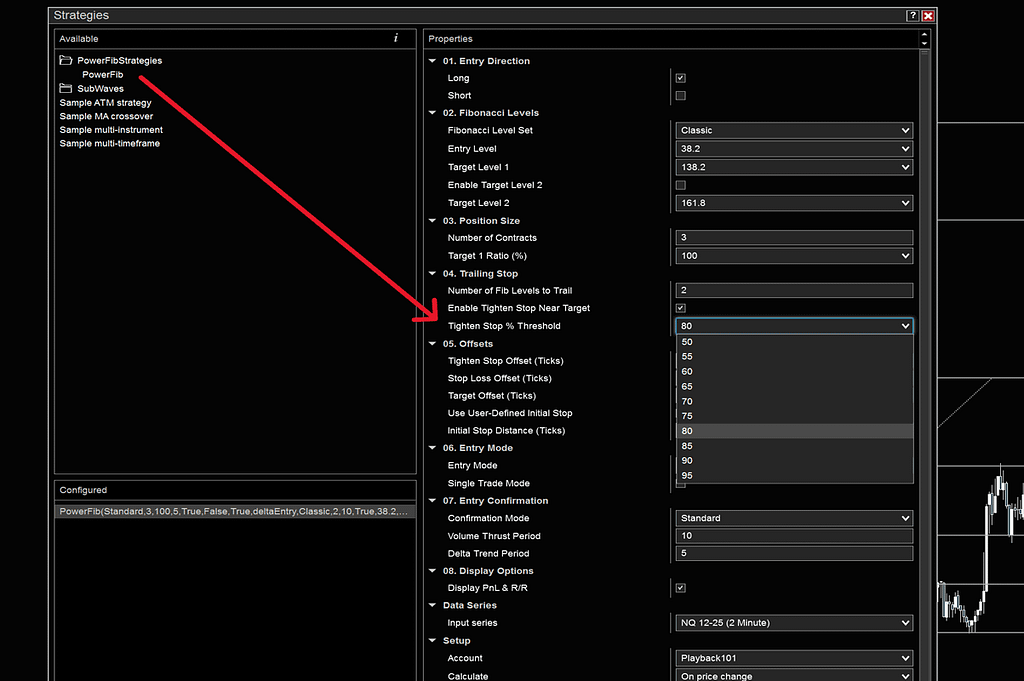Open the Input series dropdown
This screenshot has width=1024, height=681.
[904, 622]
